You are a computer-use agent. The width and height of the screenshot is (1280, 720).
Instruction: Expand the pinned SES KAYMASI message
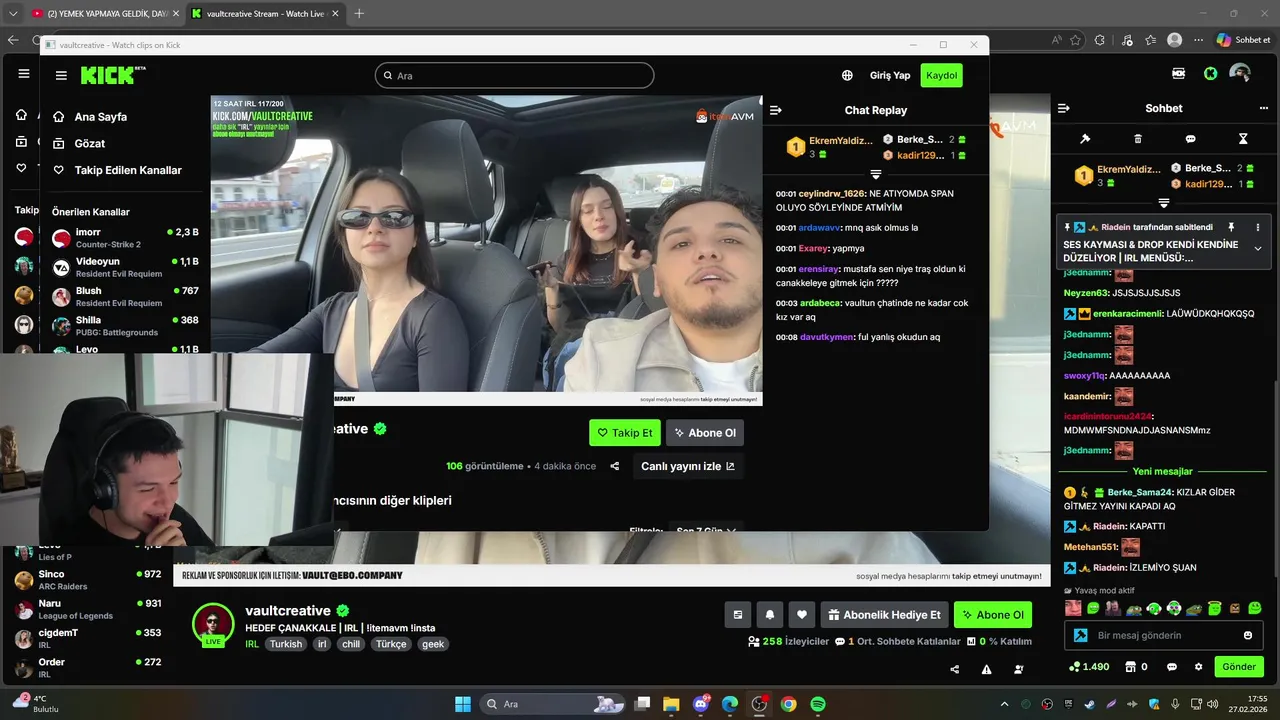pyautogui.click(x=1258, y=249)
